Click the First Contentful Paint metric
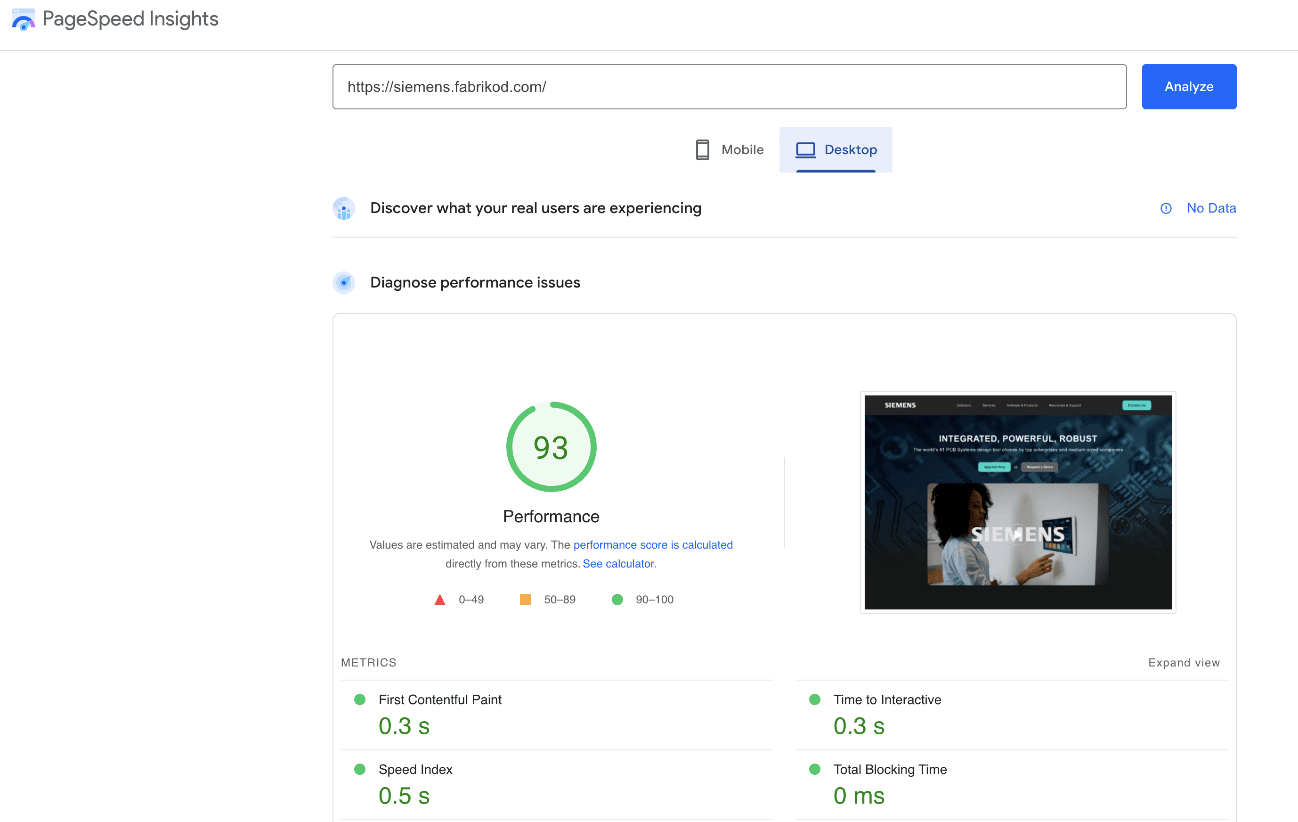This screenshot has height=822, width=1298. pos(440,700)
